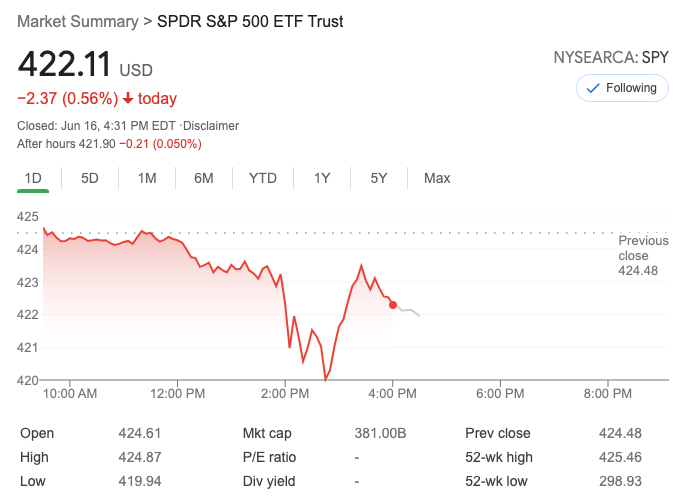Show the 6M price history
680x501 pixels.
tap(204, 178)
